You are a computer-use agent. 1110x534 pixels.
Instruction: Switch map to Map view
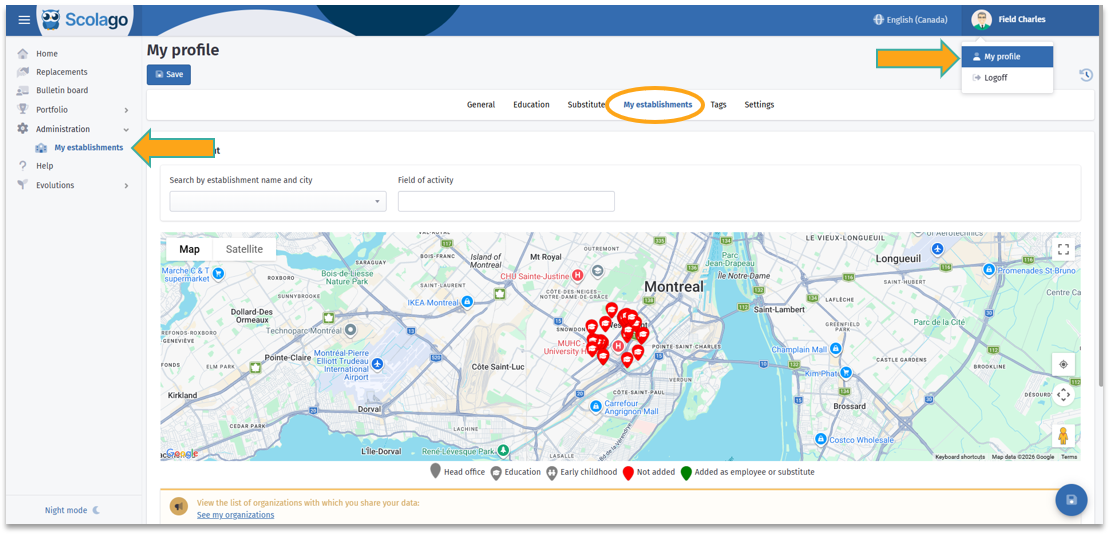point(189,249)
